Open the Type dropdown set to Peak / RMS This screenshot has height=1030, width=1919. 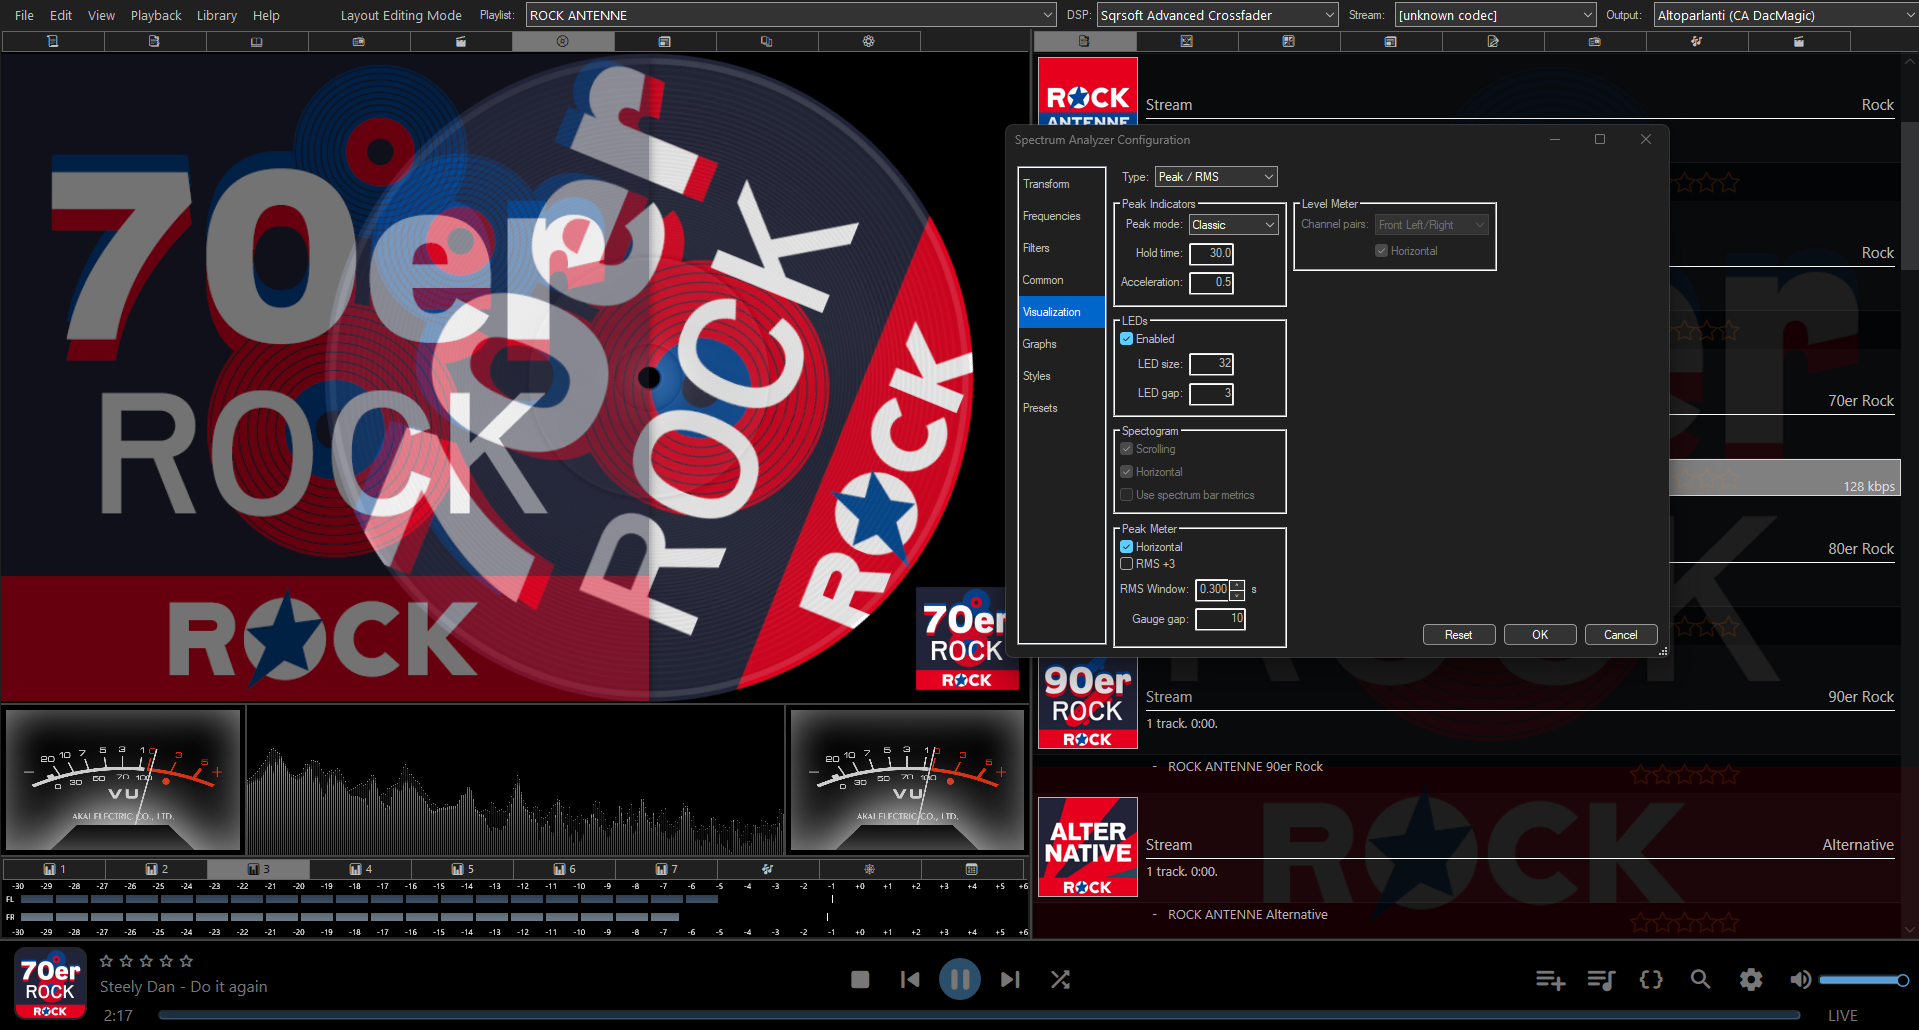pos(1216,177)
